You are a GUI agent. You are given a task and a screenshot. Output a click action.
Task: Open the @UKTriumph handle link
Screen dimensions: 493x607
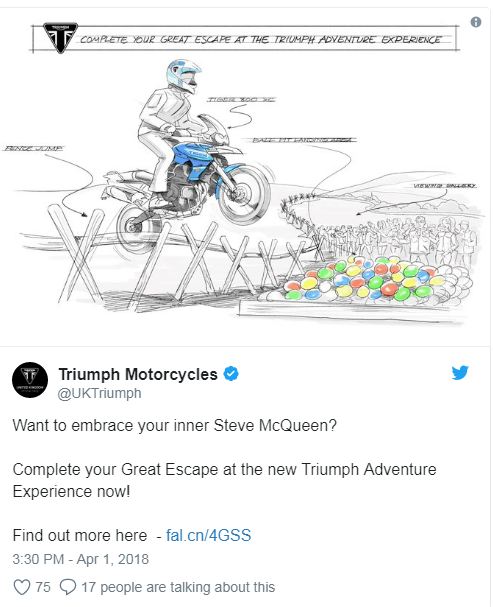99,393
